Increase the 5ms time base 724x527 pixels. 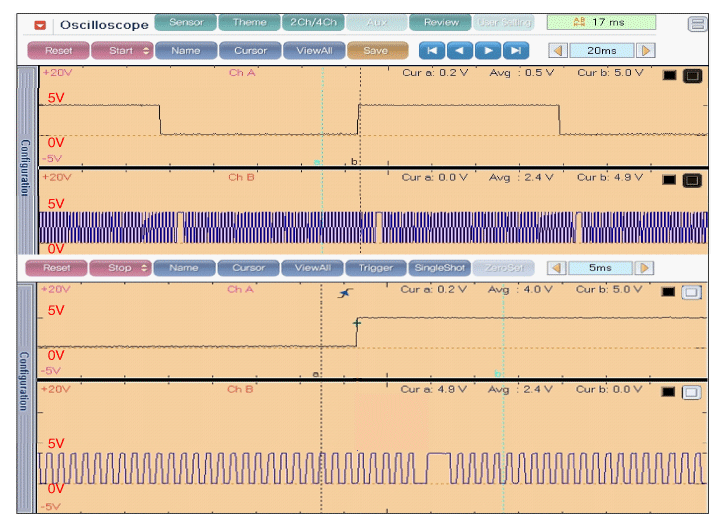coord(645,268)
